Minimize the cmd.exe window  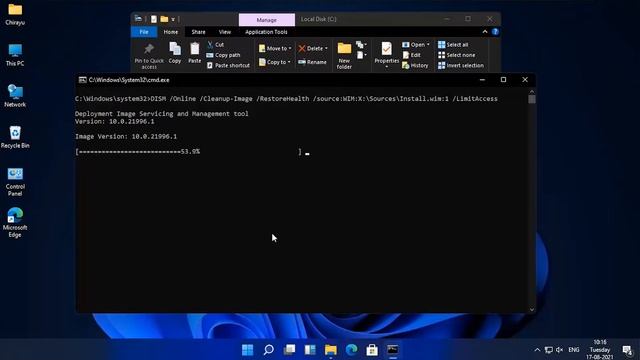pyautogui.click(x=482, y=80)
